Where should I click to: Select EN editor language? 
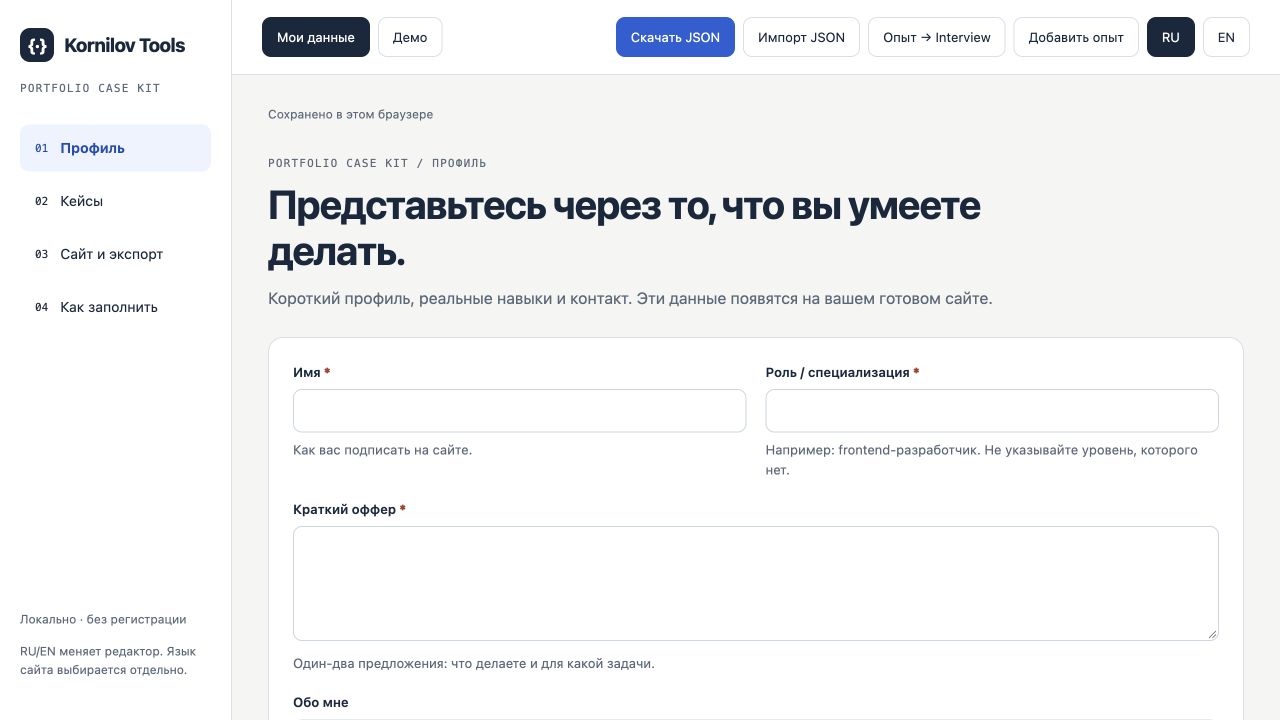1226,37
